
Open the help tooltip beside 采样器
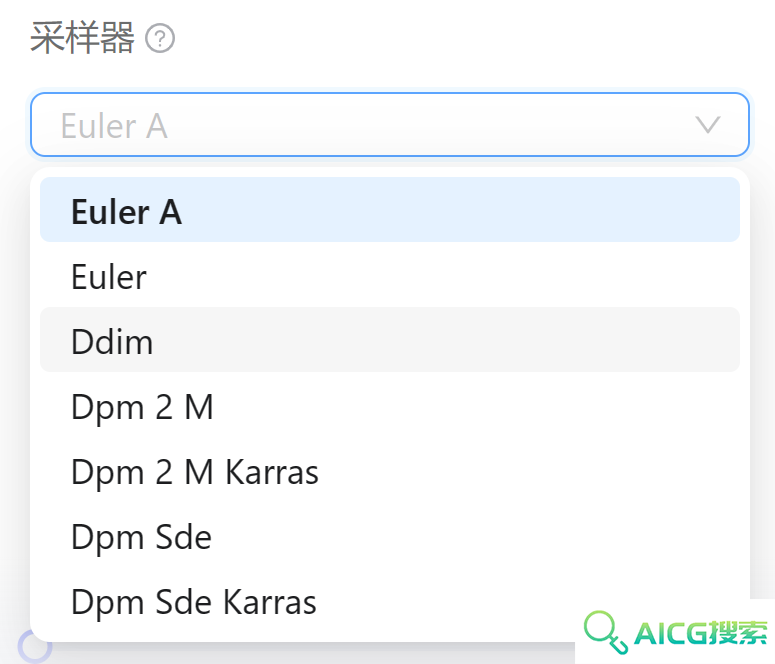[160, 38]
